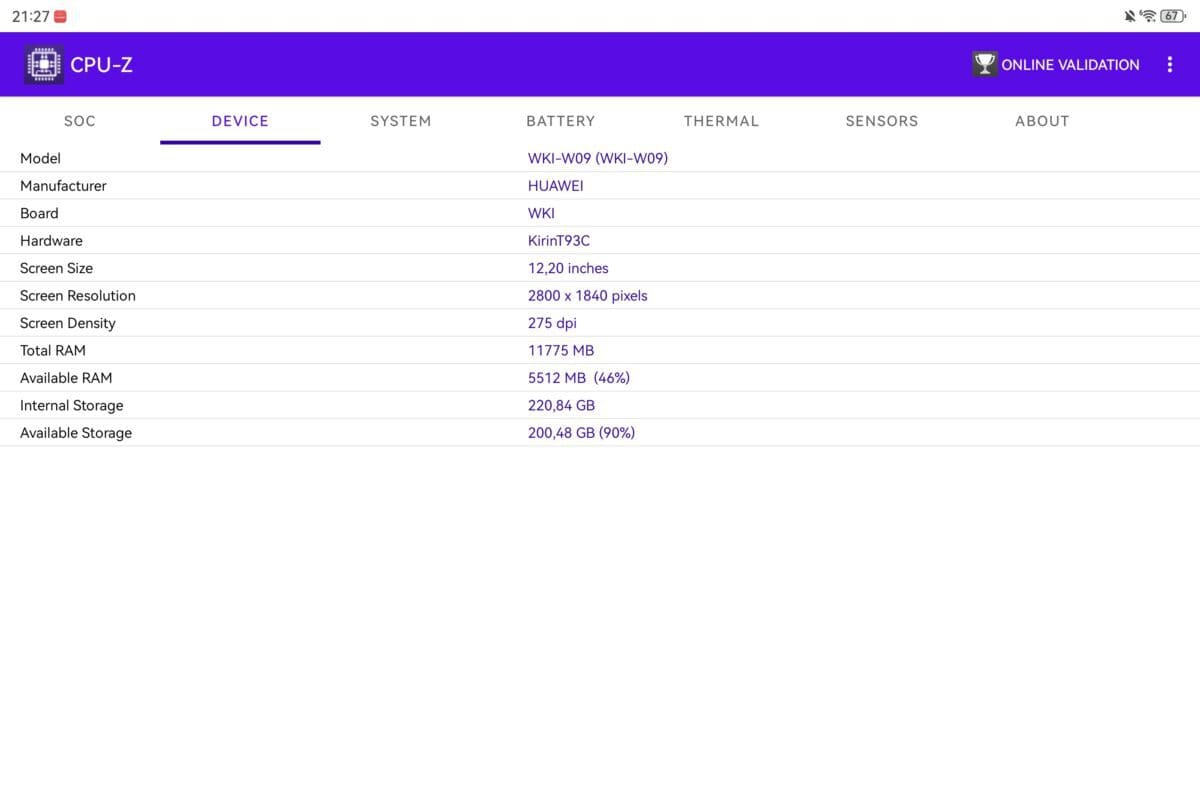Tap the muted bell status icon
1200x789 pixels.
1130,16
